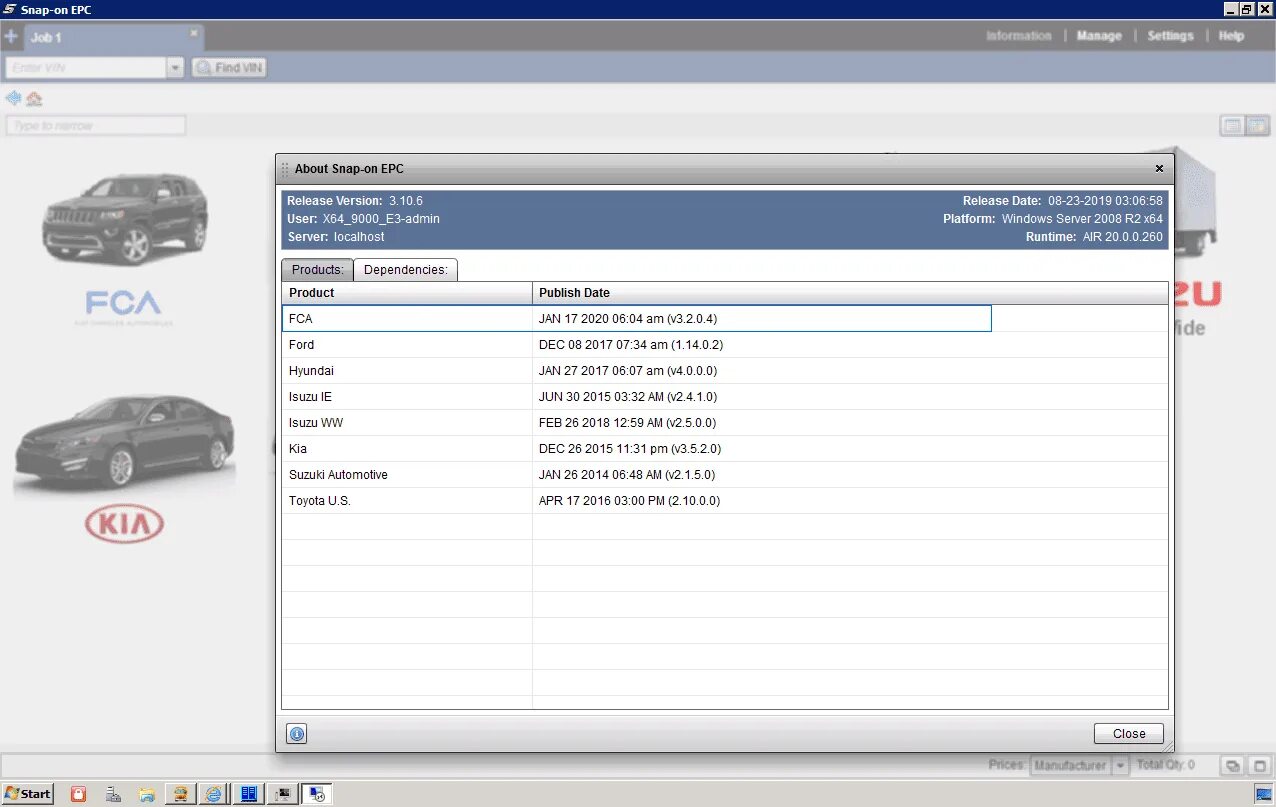
Task: Click the show desktop tray icon
Action: pyautogui.click(x=1265, y=794)
